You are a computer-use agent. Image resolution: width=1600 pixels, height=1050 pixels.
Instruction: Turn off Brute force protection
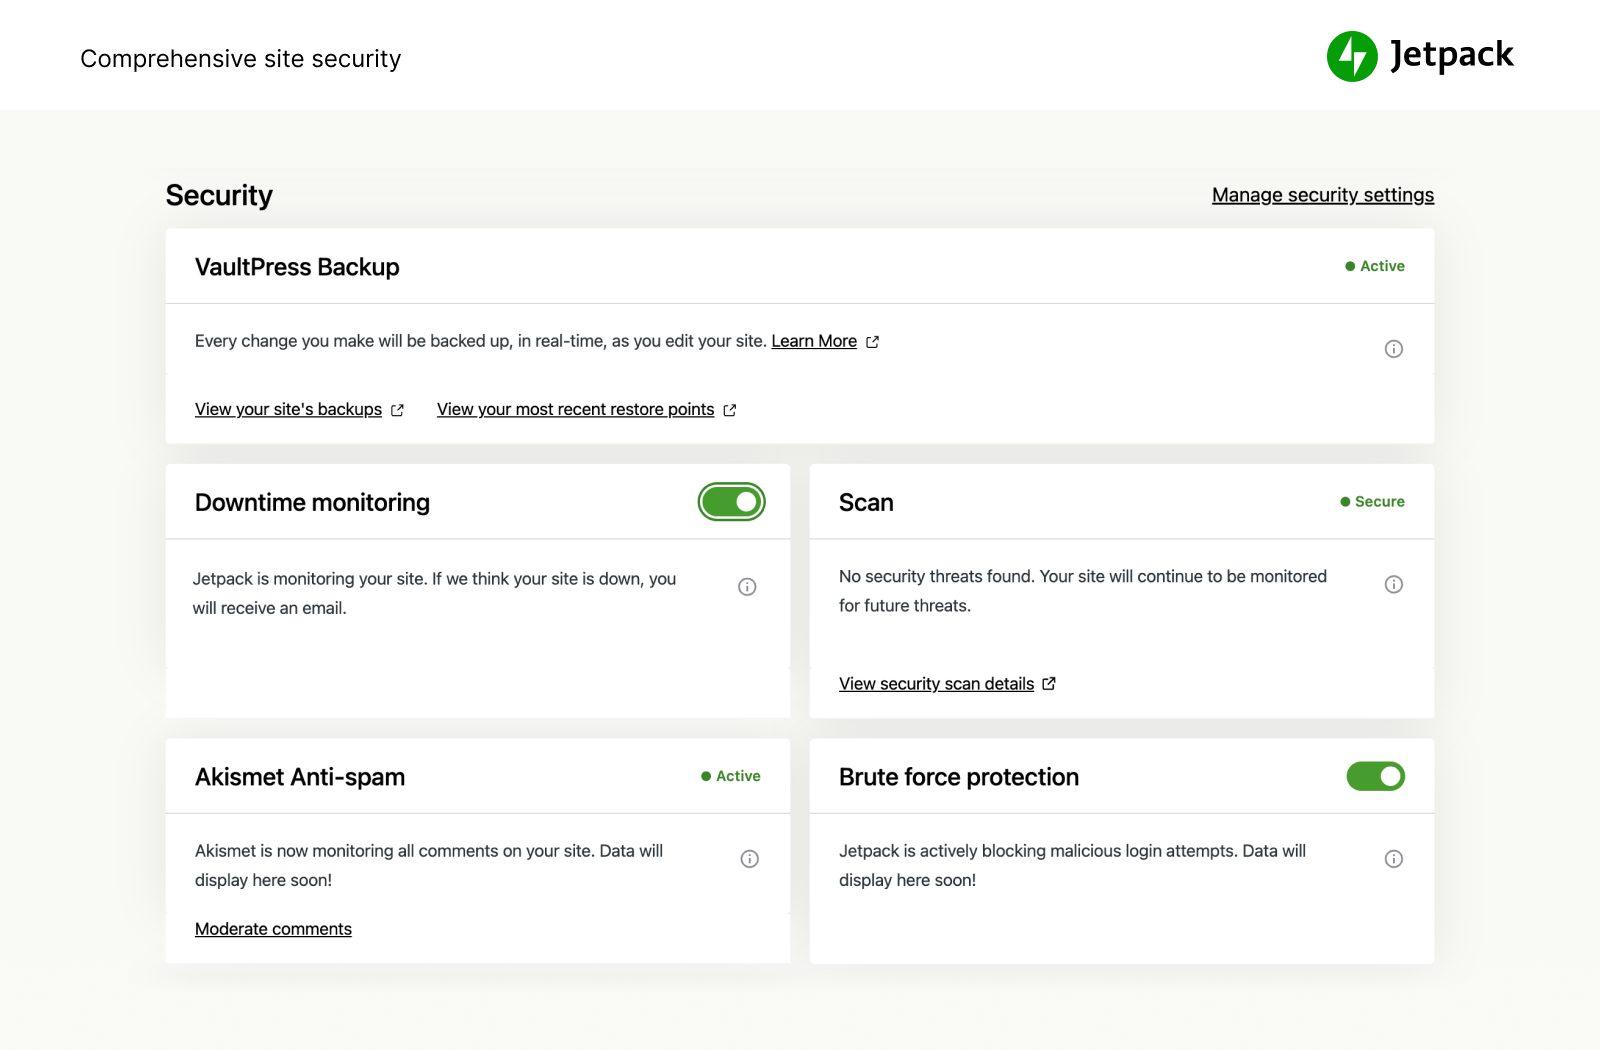tap(1375, 776)
